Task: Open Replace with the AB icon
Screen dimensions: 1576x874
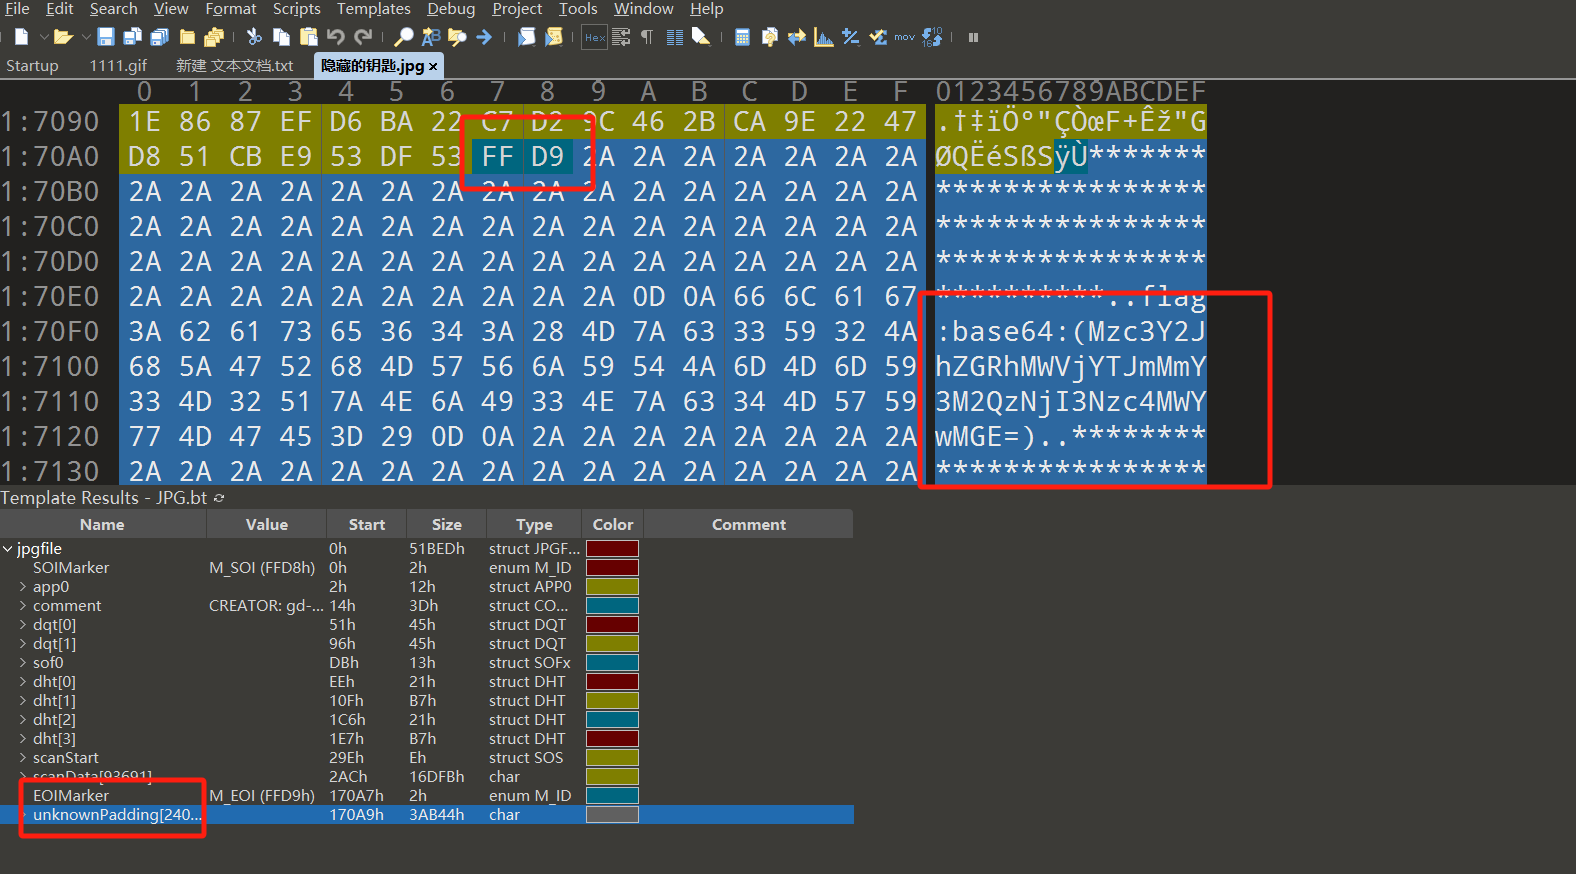Action: pos(431,37)
